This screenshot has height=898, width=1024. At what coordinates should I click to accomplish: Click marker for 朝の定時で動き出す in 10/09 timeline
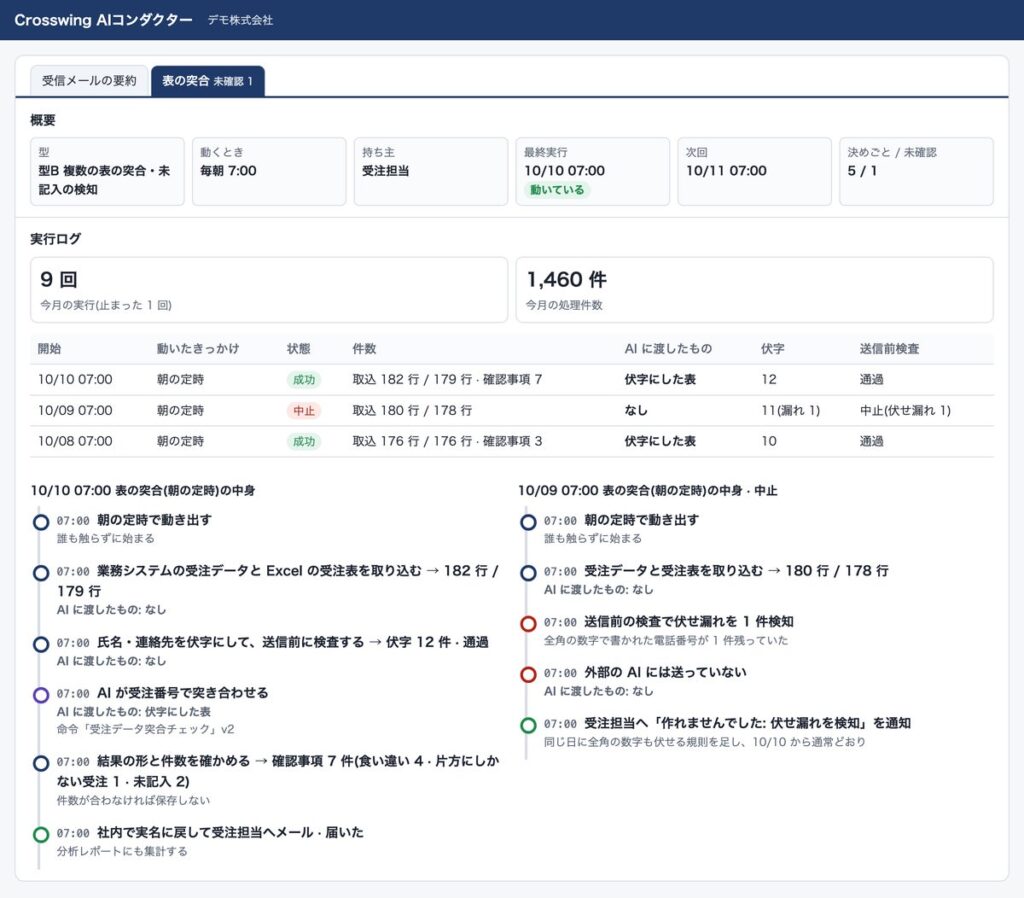tap(528, 522)
